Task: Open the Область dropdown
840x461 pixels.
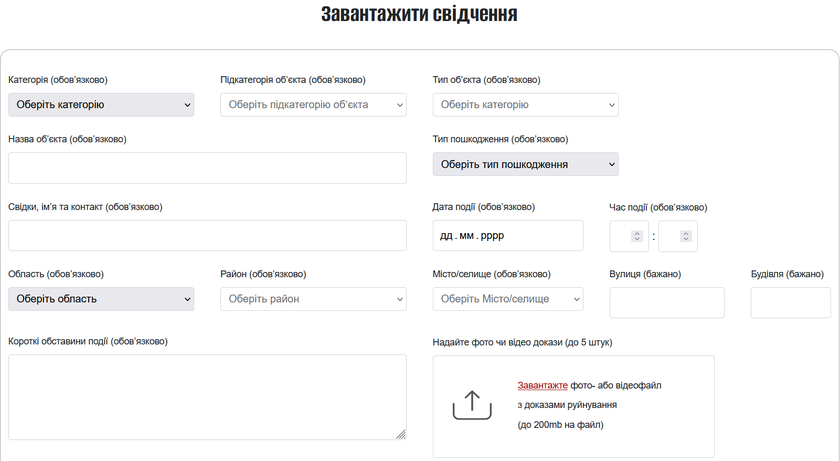Action: click(101, 299)
